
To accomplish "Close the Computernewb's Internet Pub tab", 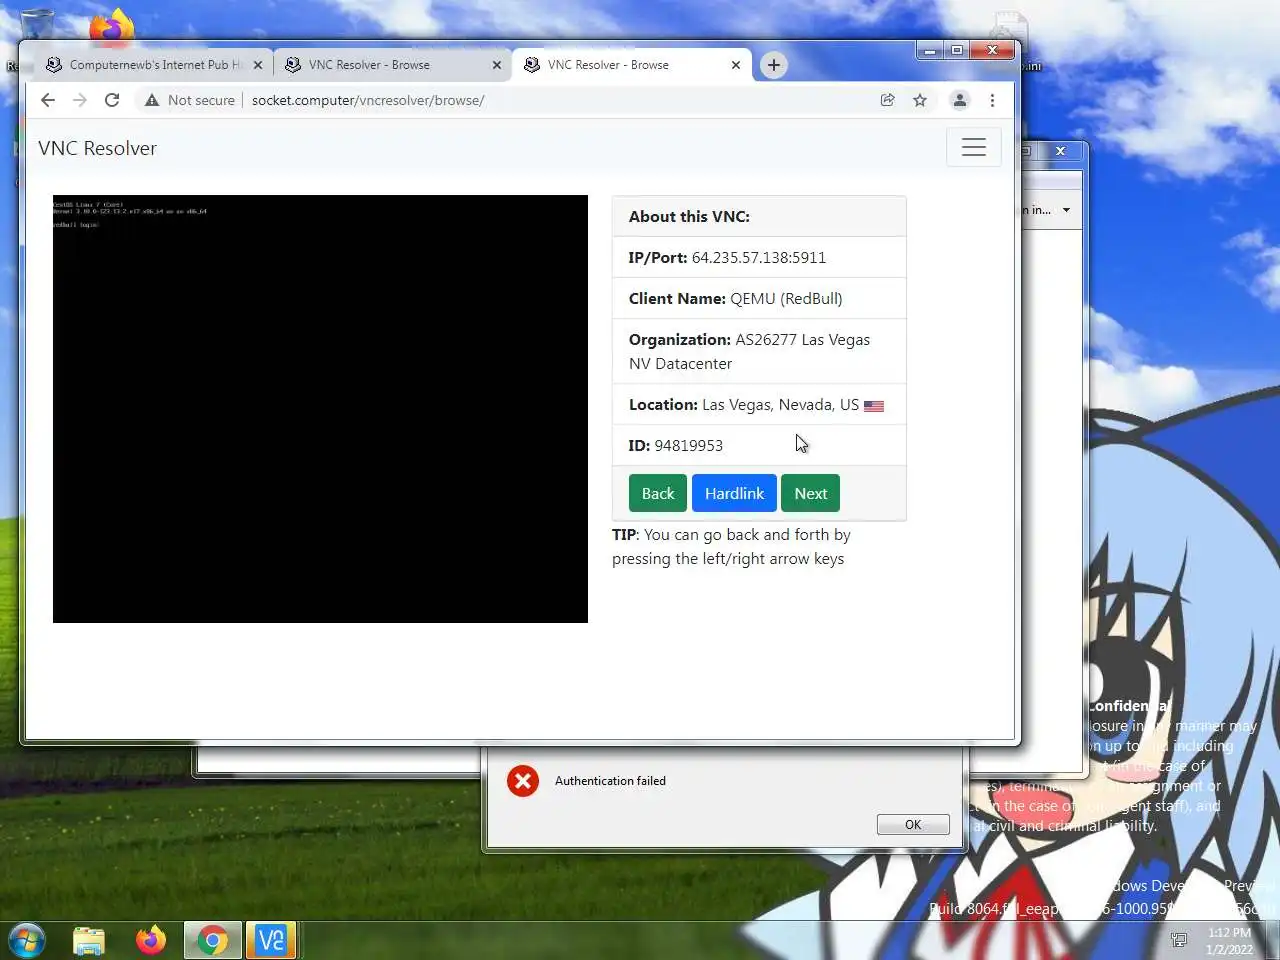I will [257, 65].
